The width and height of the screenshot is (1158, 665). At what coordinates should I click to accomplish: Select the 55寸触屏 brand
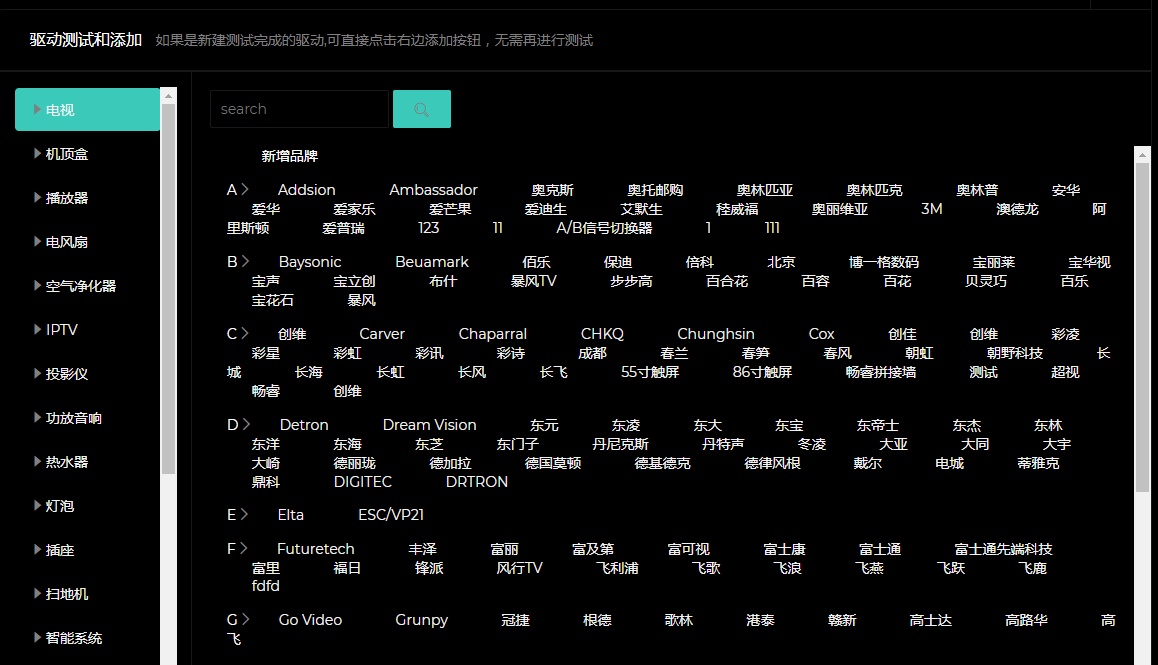650,372
